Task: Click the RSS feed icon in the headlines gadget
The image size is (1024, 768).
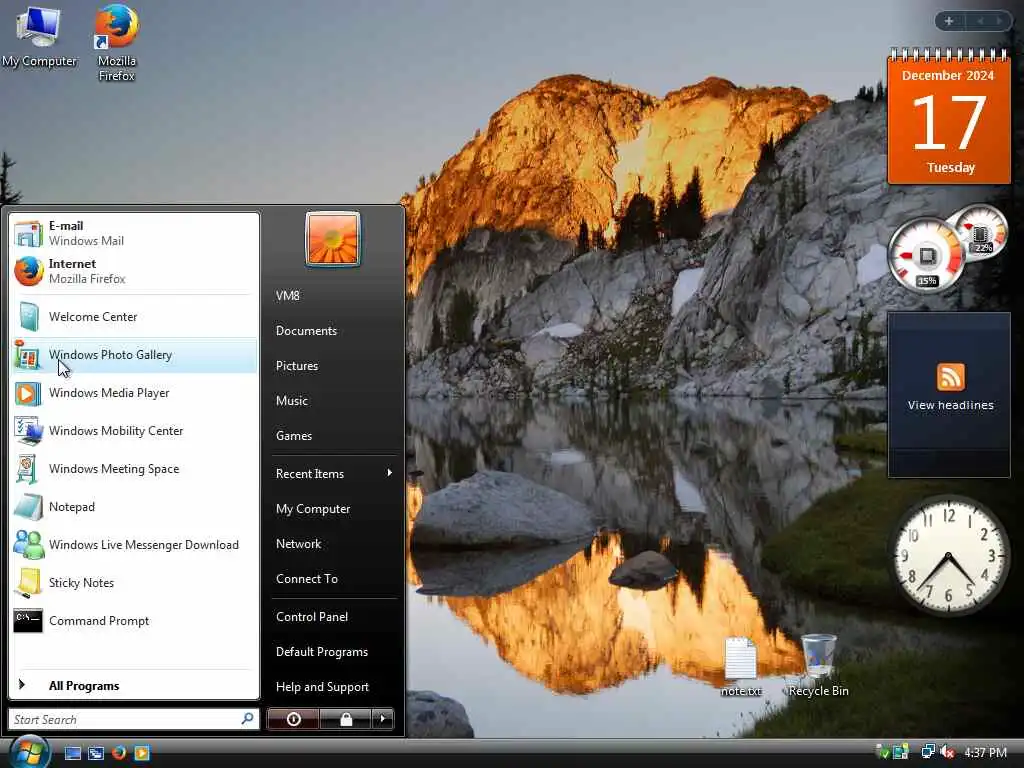Action: [951, 377]
